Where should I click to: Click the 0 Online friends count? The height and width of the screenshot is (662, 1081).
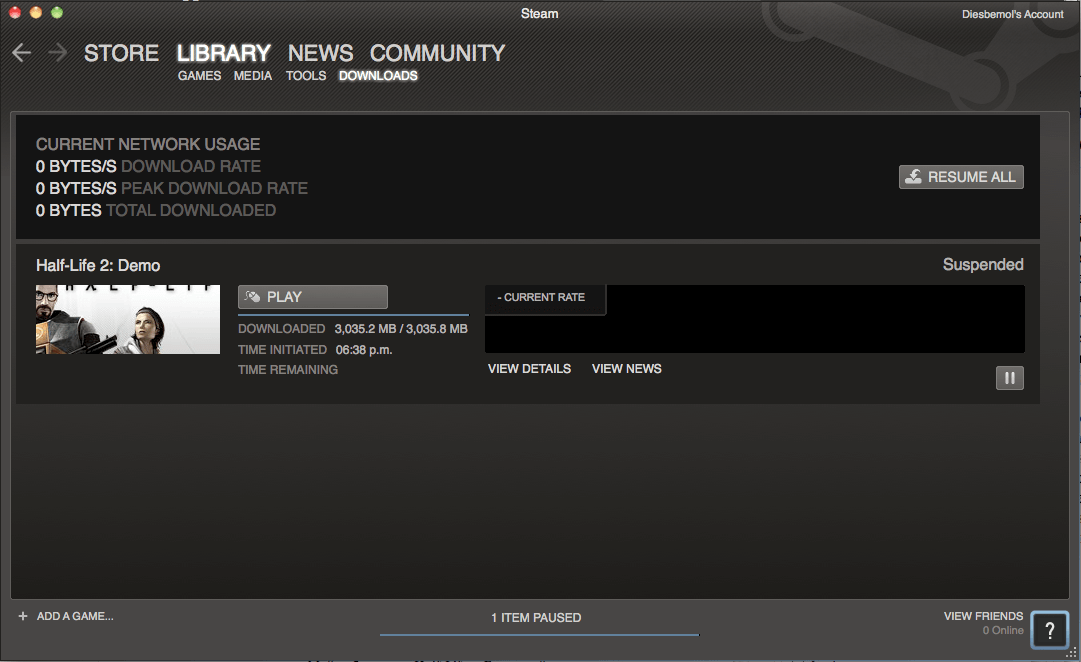coord(1003,631)
